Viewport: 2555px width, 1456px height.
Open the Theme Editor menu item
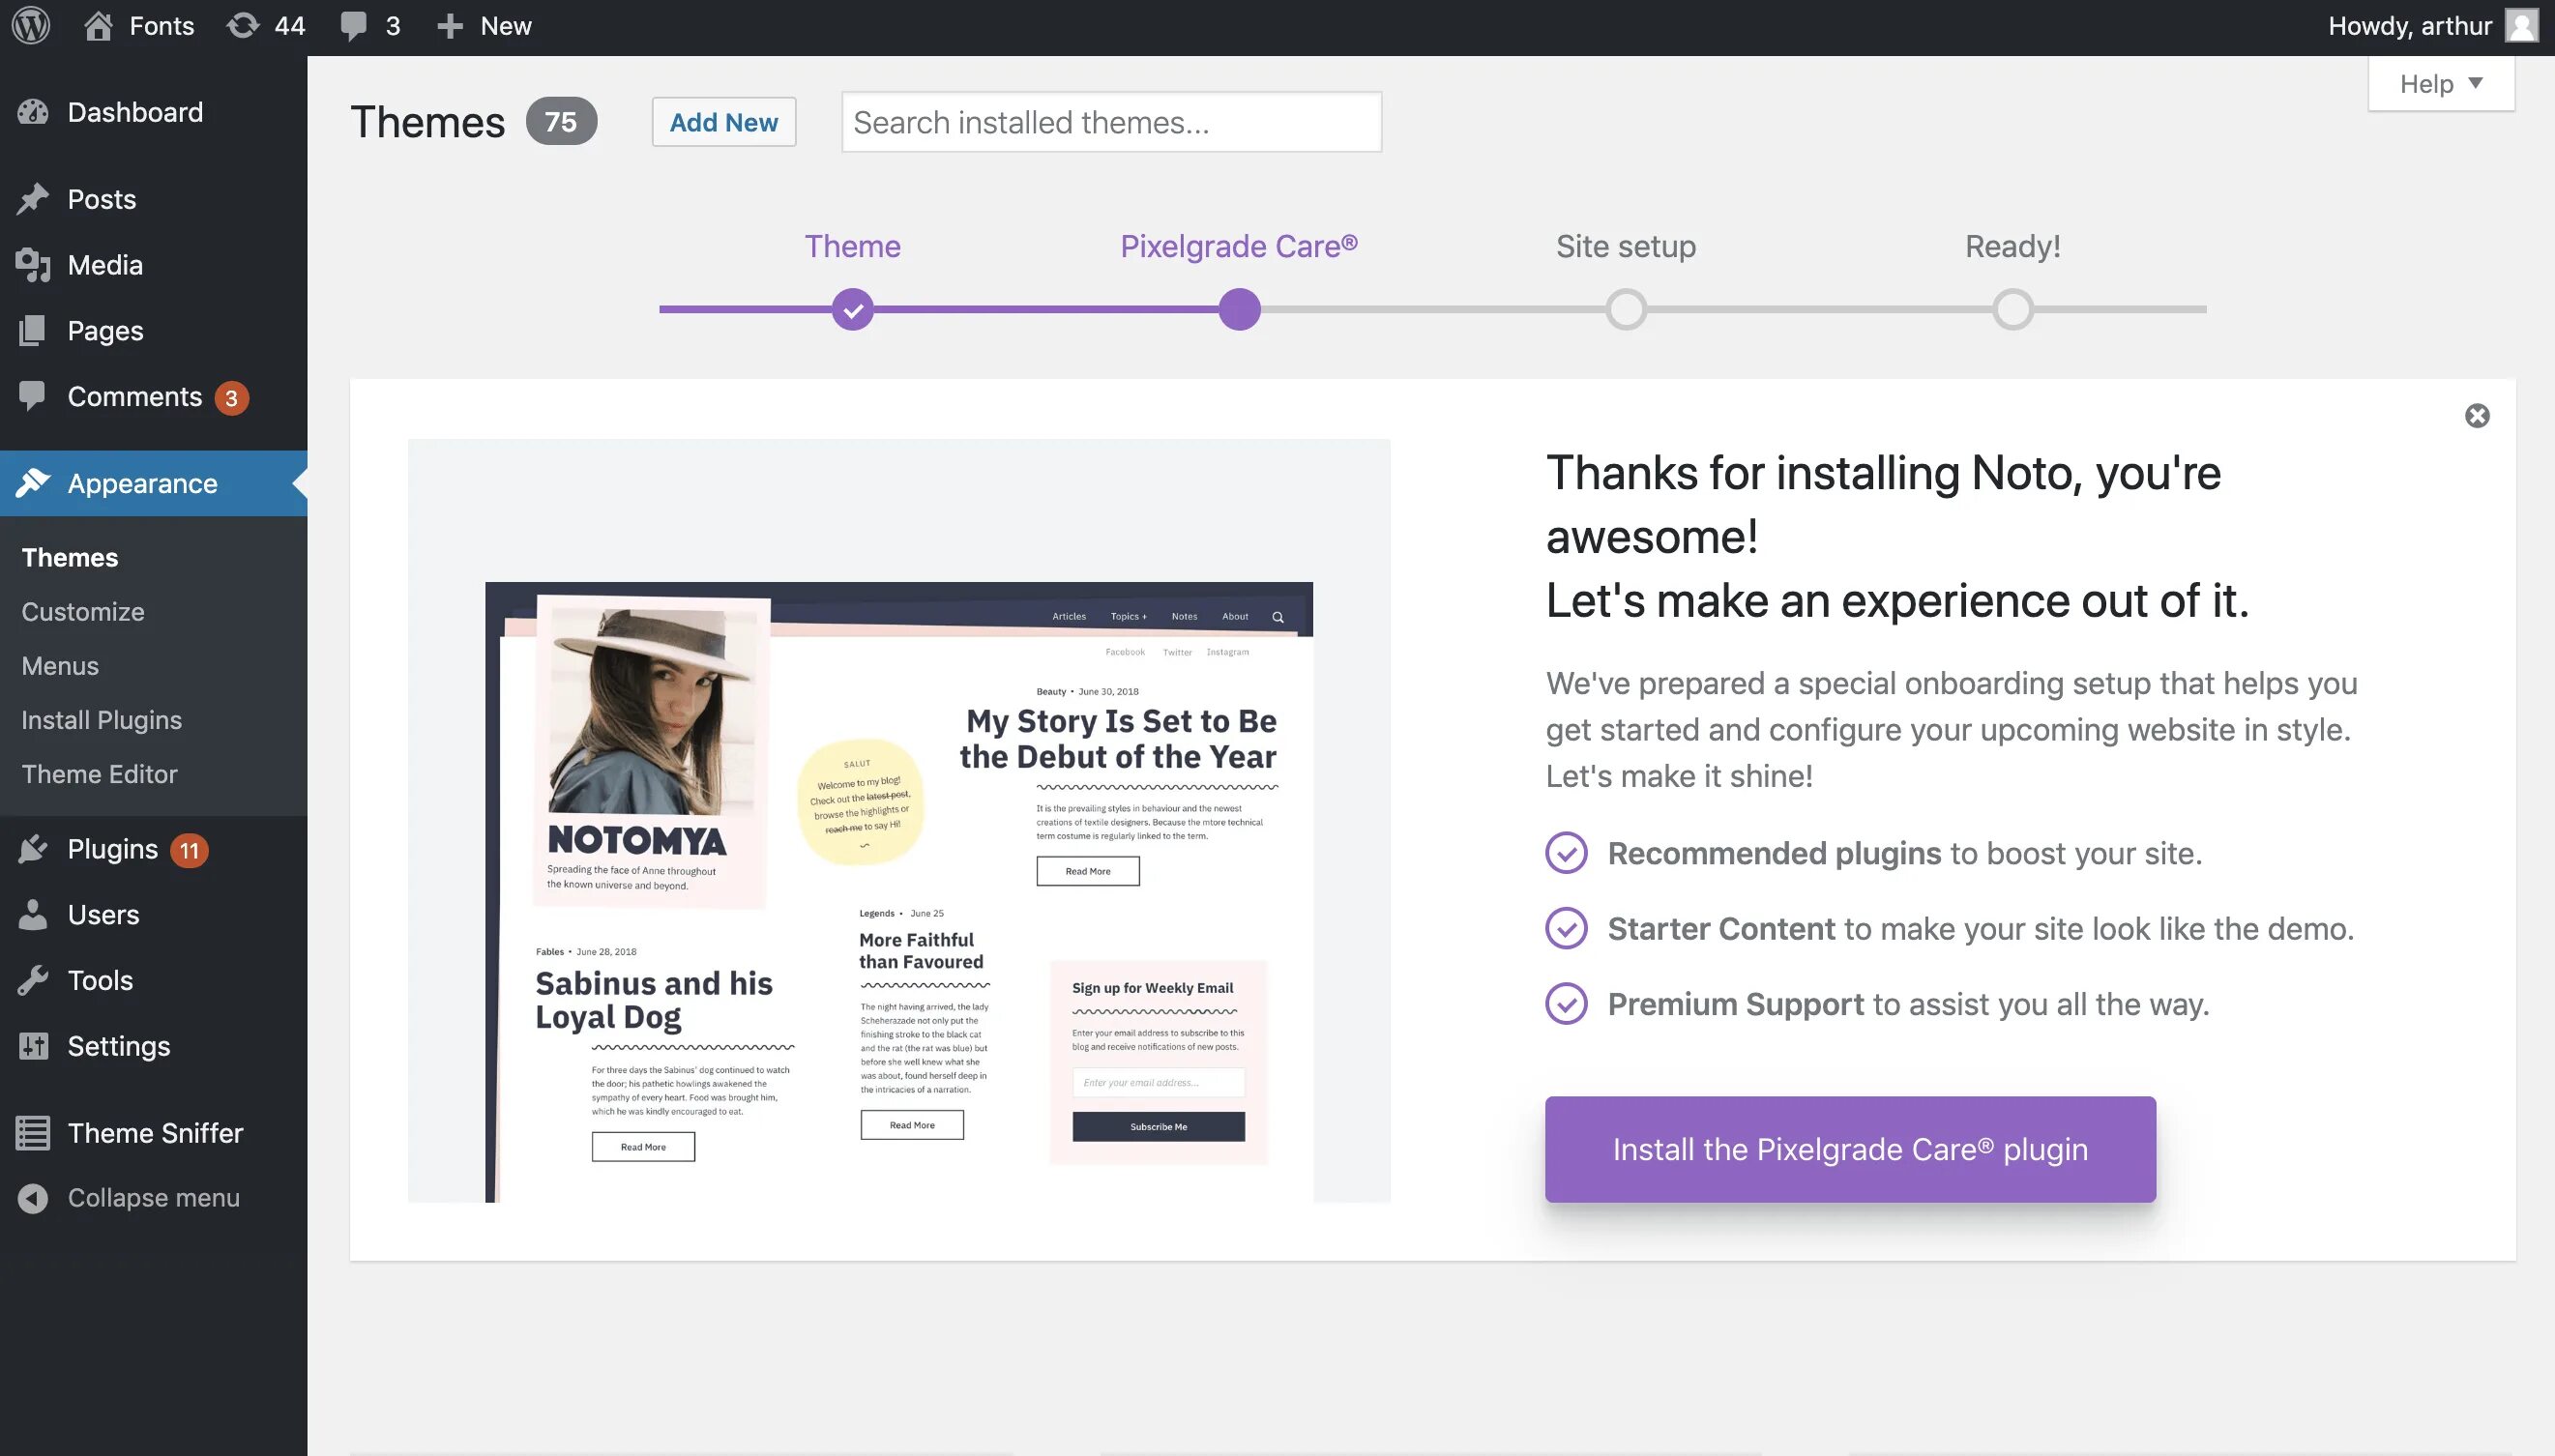[99, 773]
